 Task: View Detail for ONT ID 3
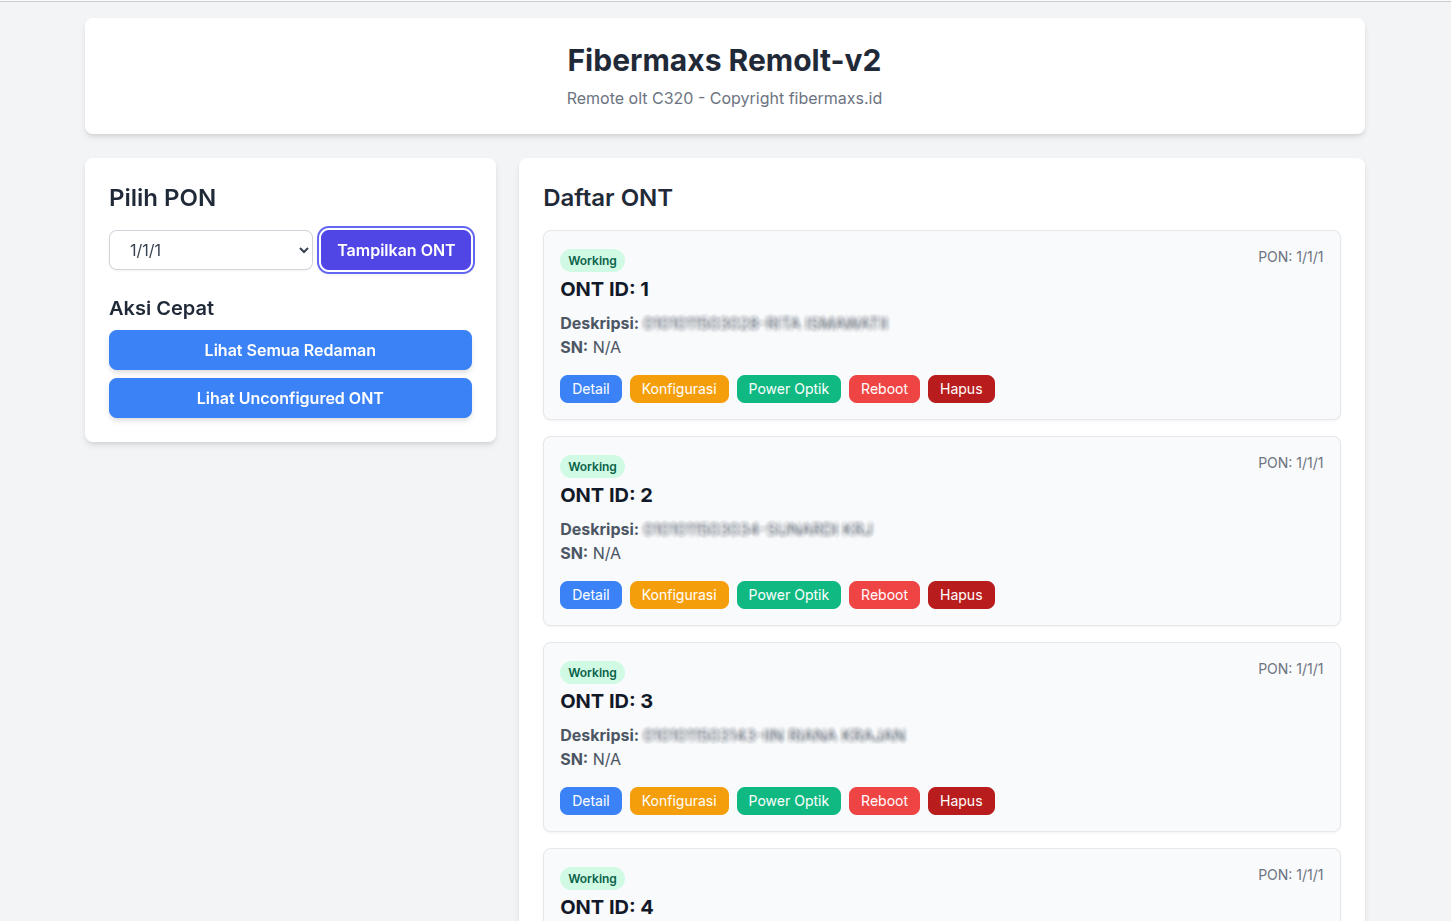tap(591, 801)
